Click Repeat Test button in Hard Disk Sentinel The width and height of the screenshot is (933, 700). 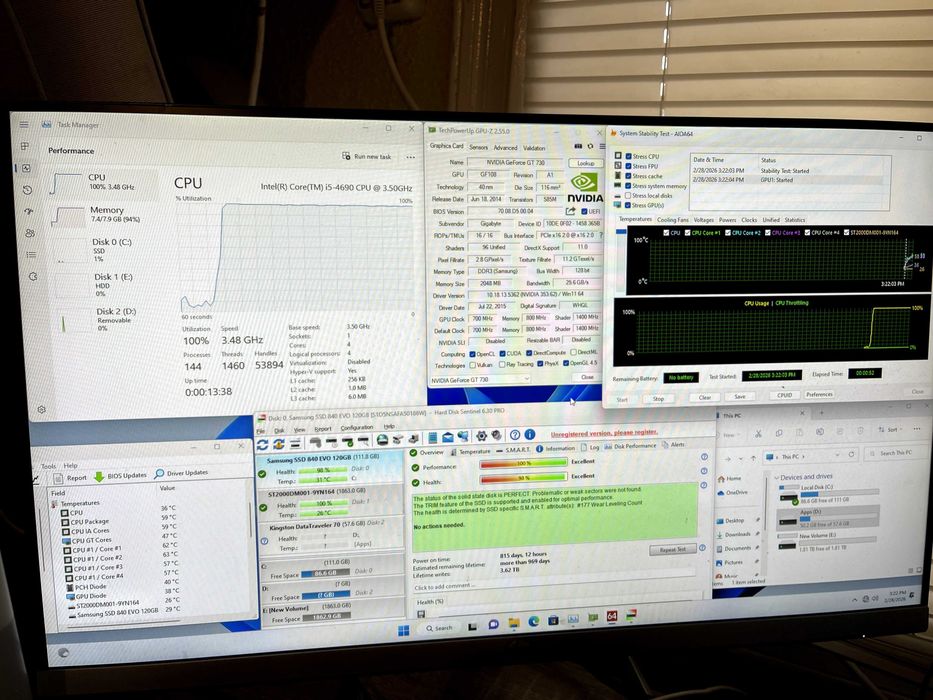pyautogui.click(x=672, y=549)
